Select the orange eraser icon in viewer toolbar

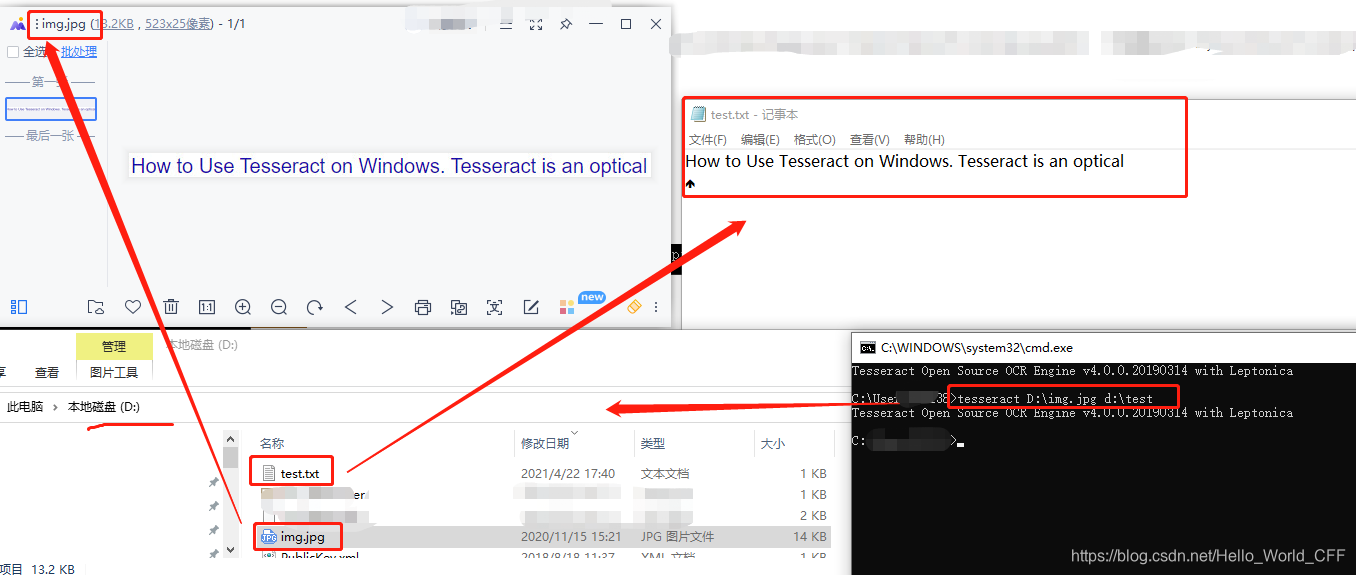click(633, 306)
